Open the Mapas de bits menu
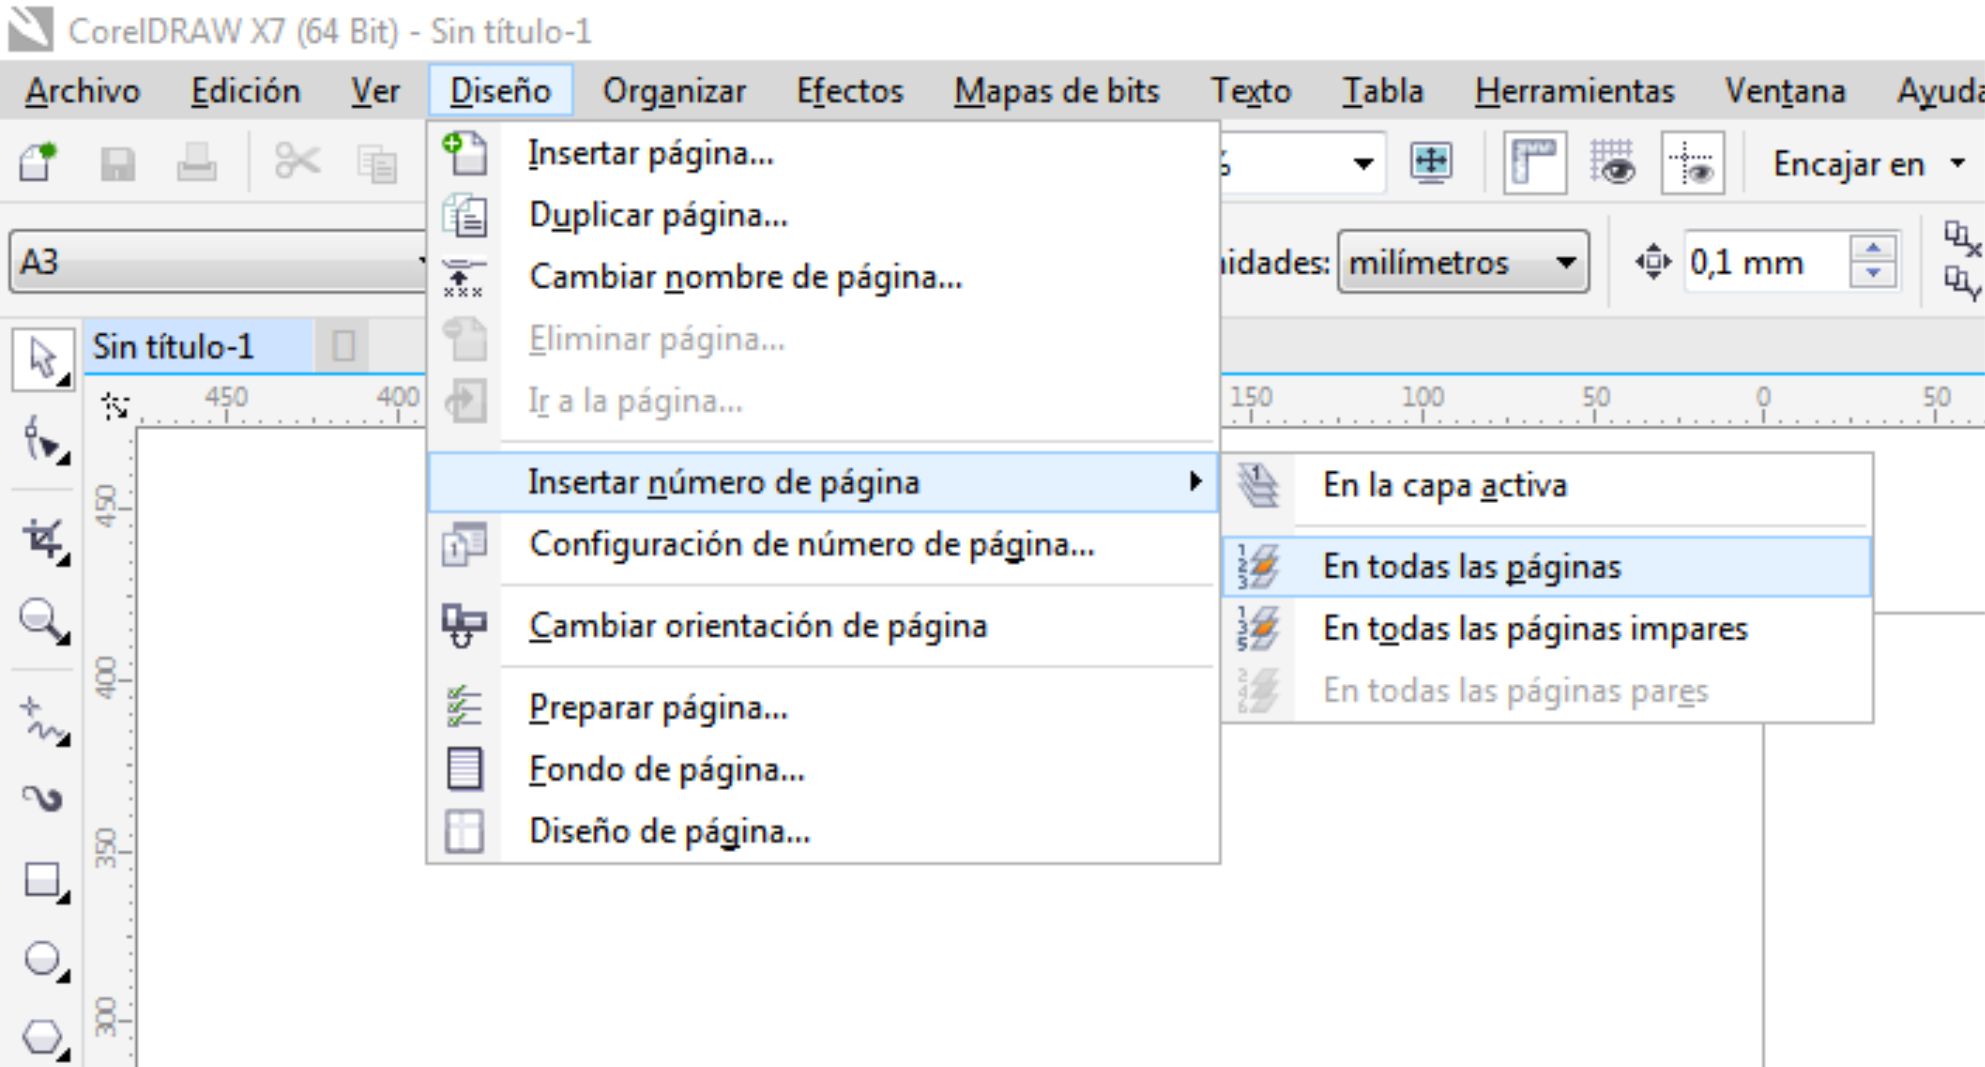 point(1057,91)
